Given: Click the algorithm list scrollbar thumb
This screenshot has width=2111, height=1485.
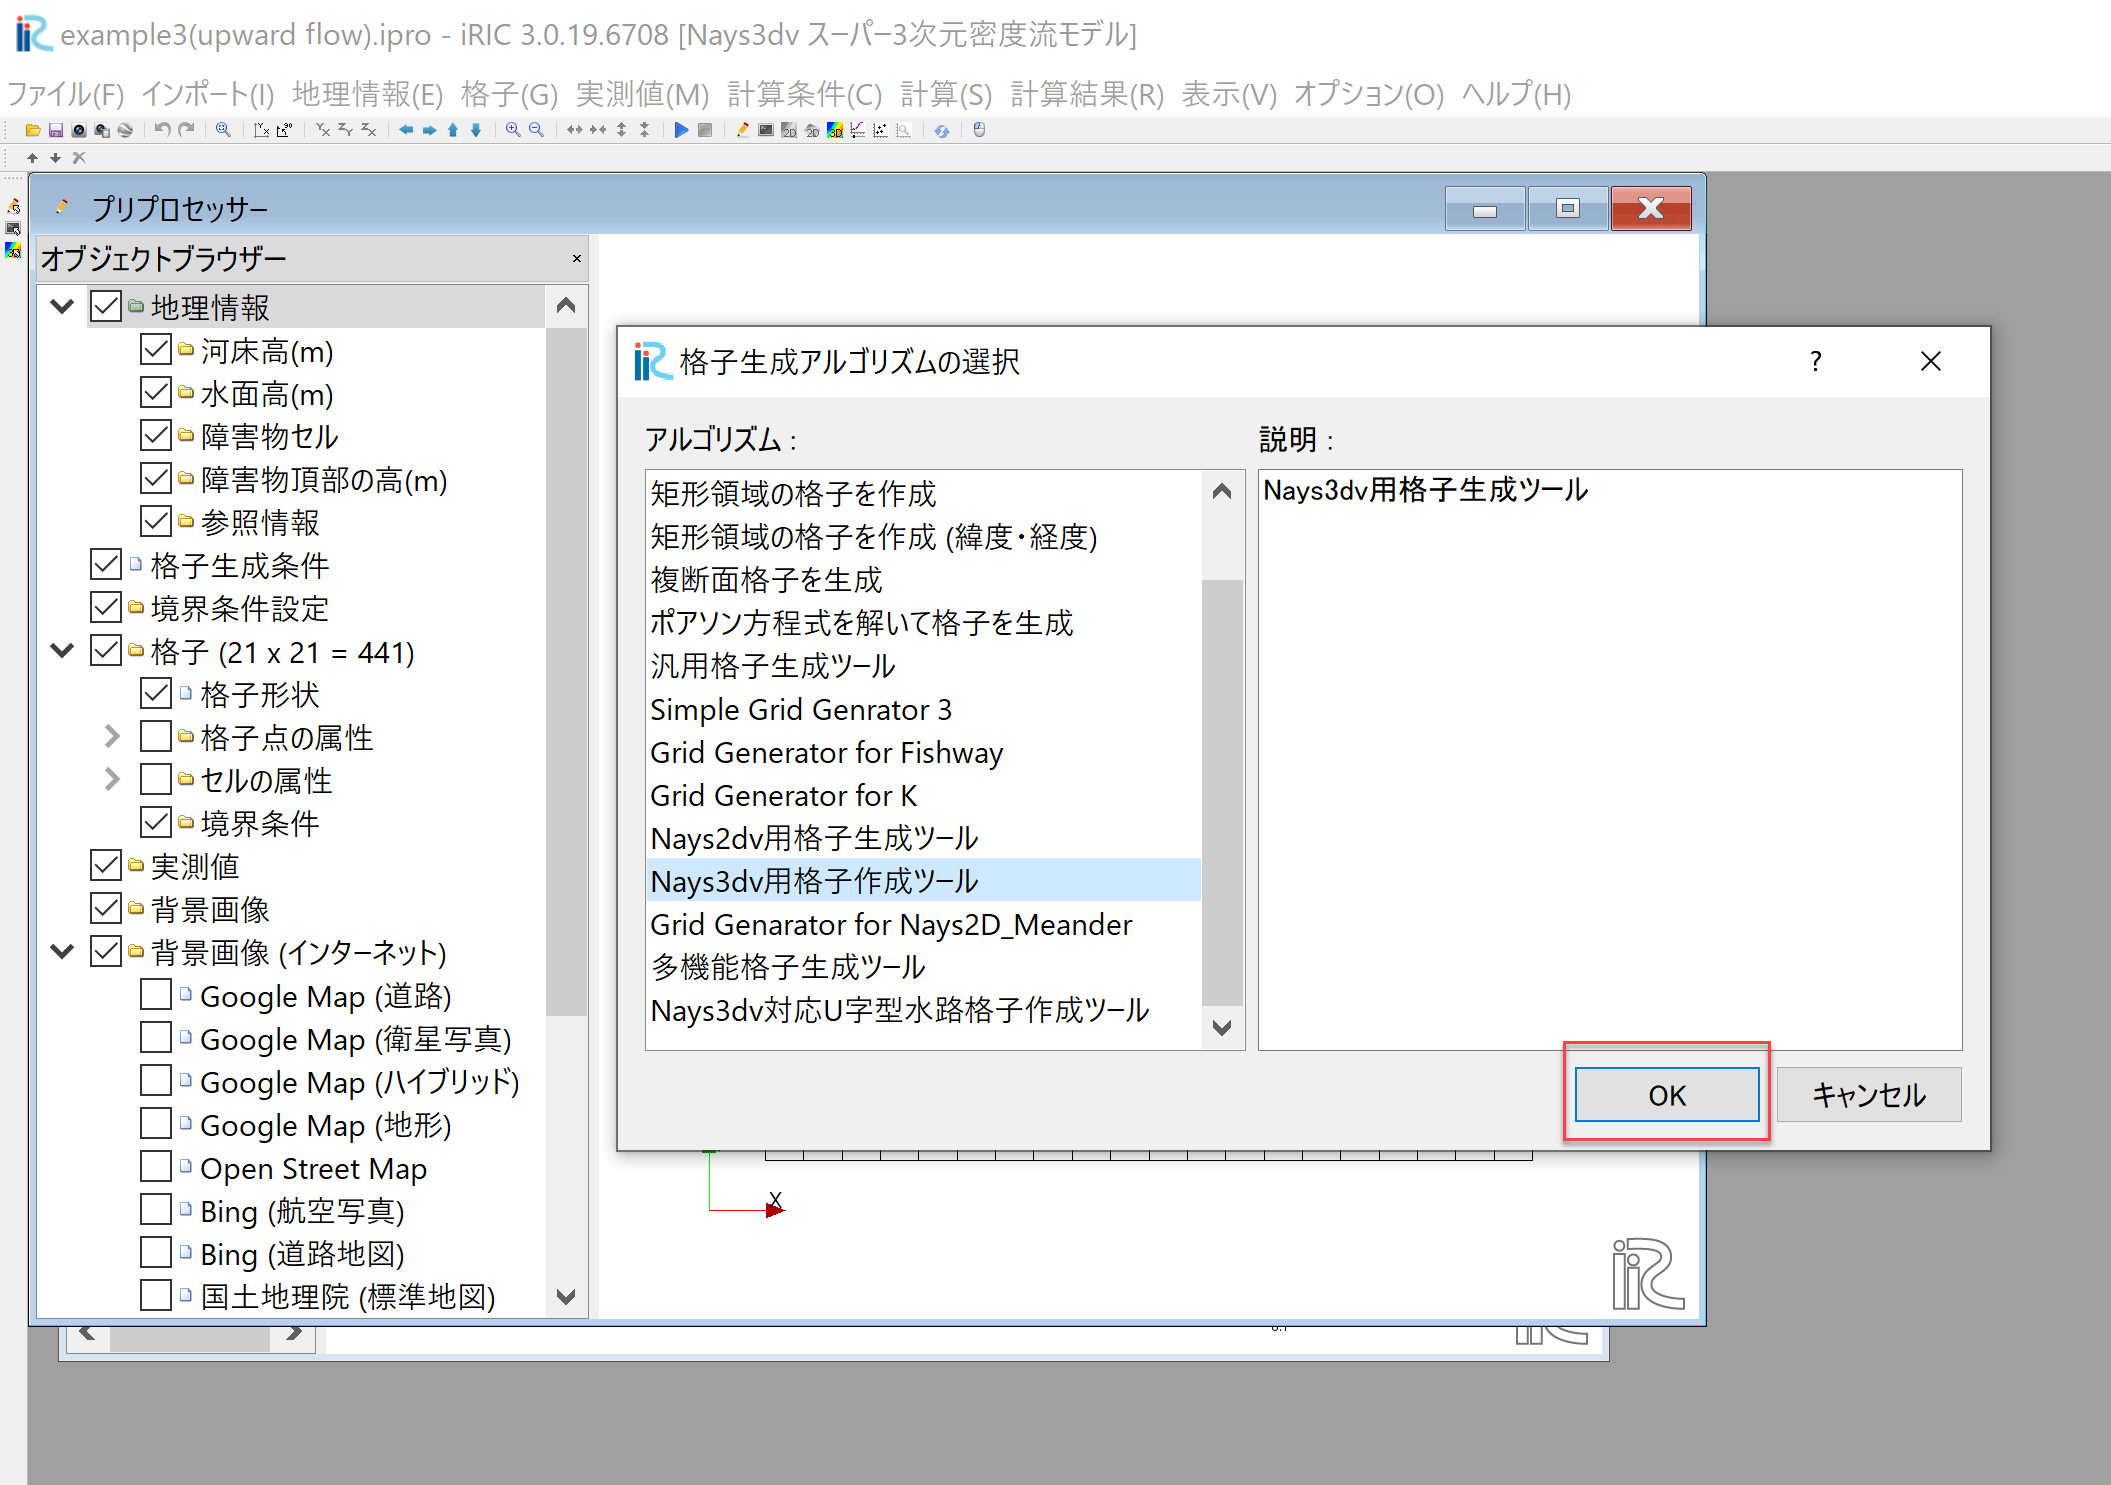Looking at the screenshot, I should 1222,792.
